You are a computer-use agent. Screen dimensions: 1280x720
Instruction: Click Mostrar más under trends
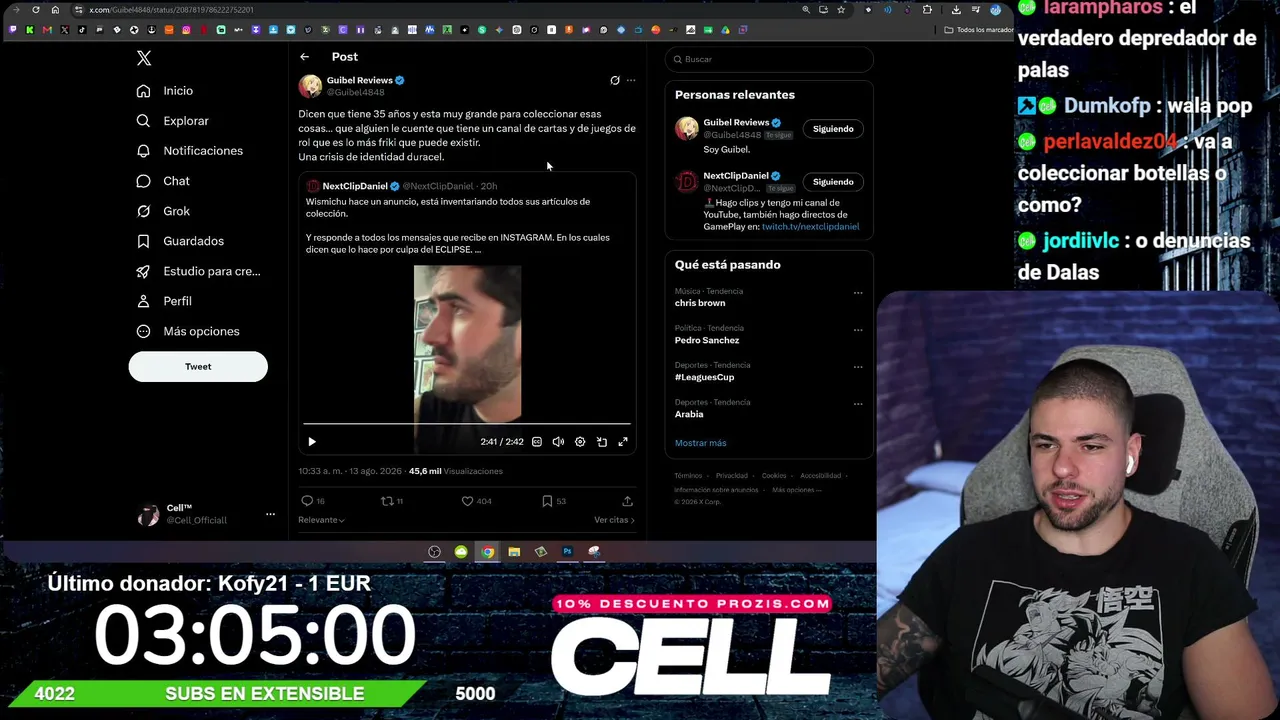[701, 443]
